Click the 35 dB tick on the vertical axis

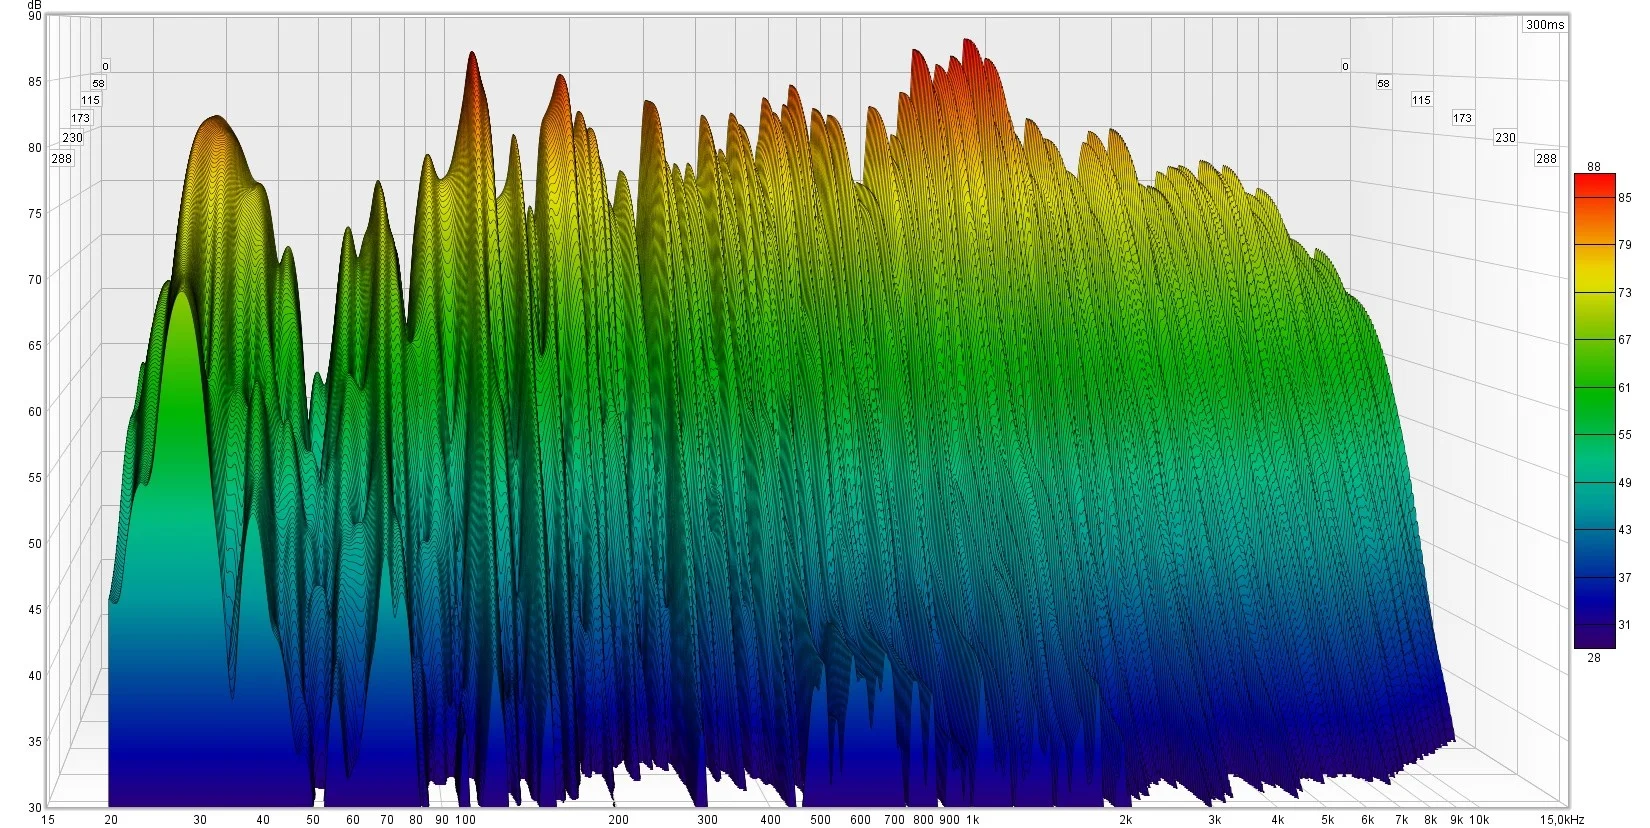[x=36, y=741]
